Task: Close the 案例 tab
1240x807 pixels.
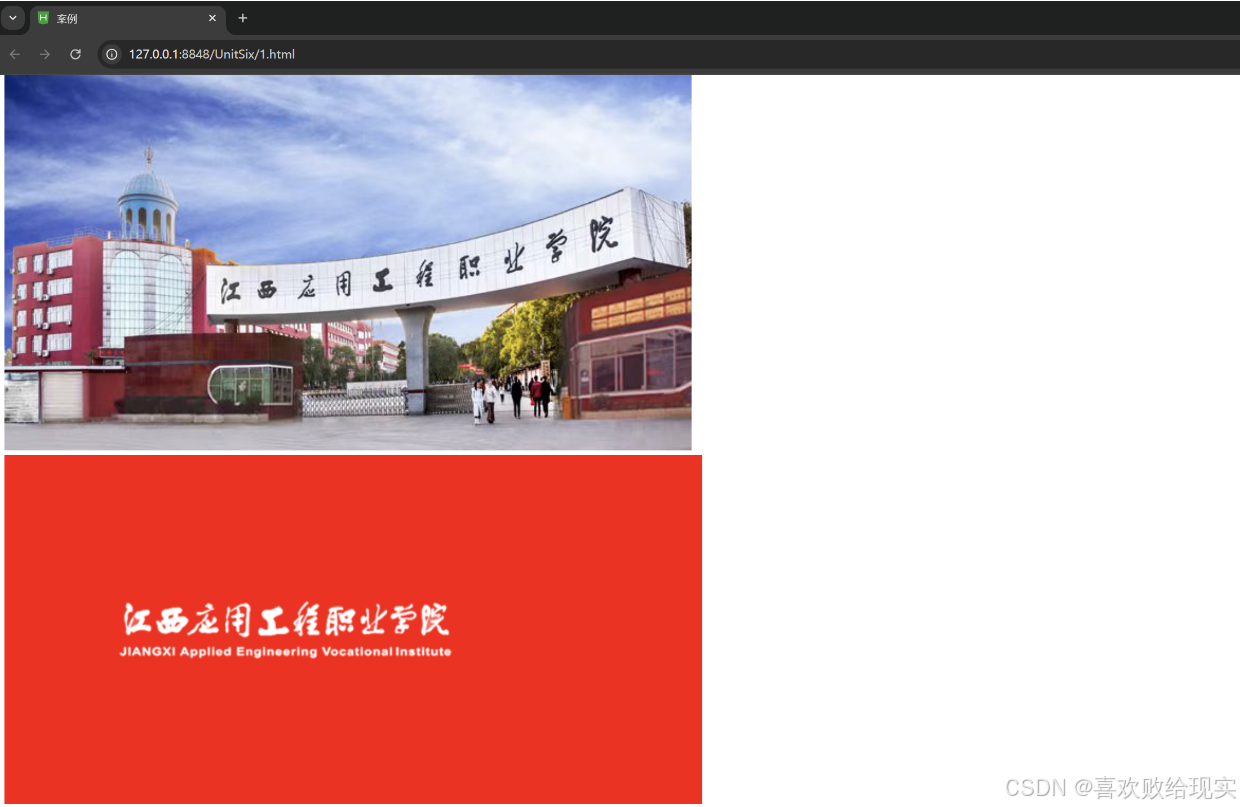Action: [212, 18]
